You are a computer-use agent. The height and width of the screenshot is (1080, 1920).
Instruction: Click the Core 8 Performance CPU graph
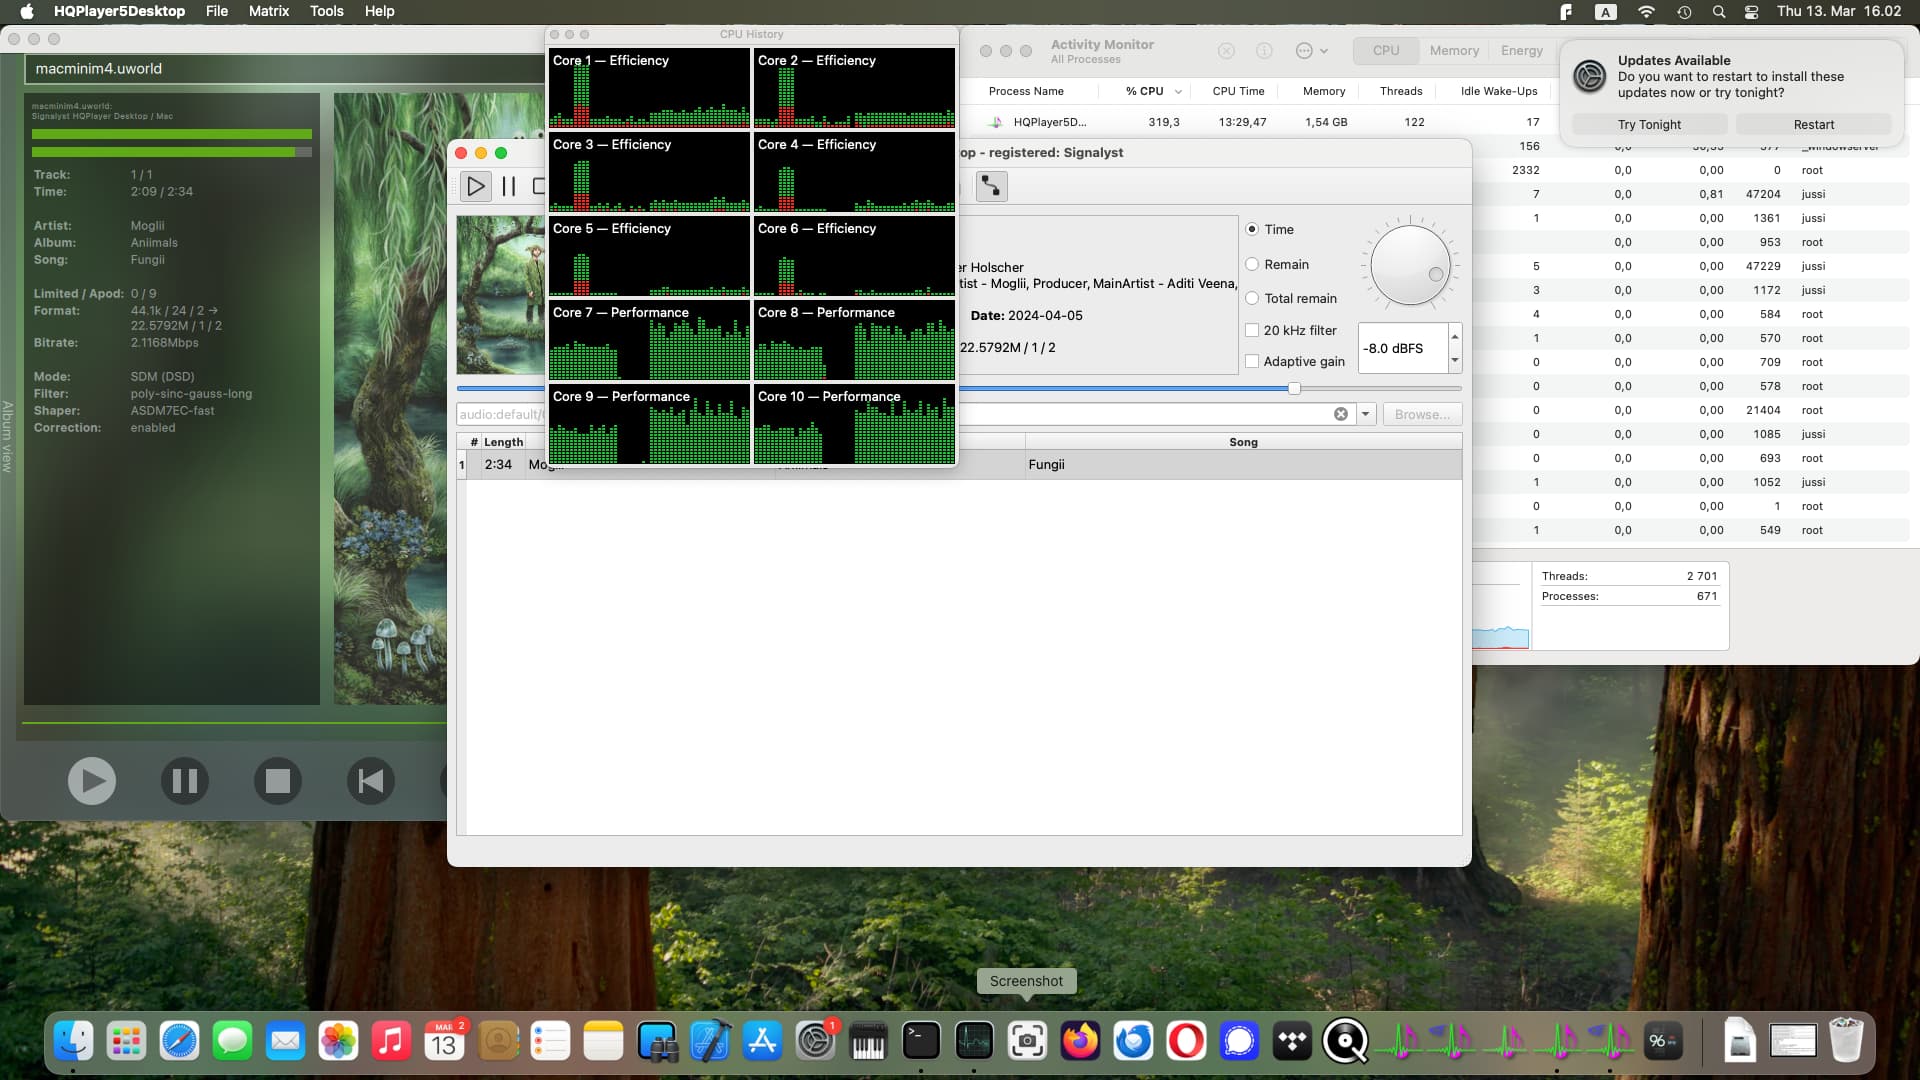(854, 340)
